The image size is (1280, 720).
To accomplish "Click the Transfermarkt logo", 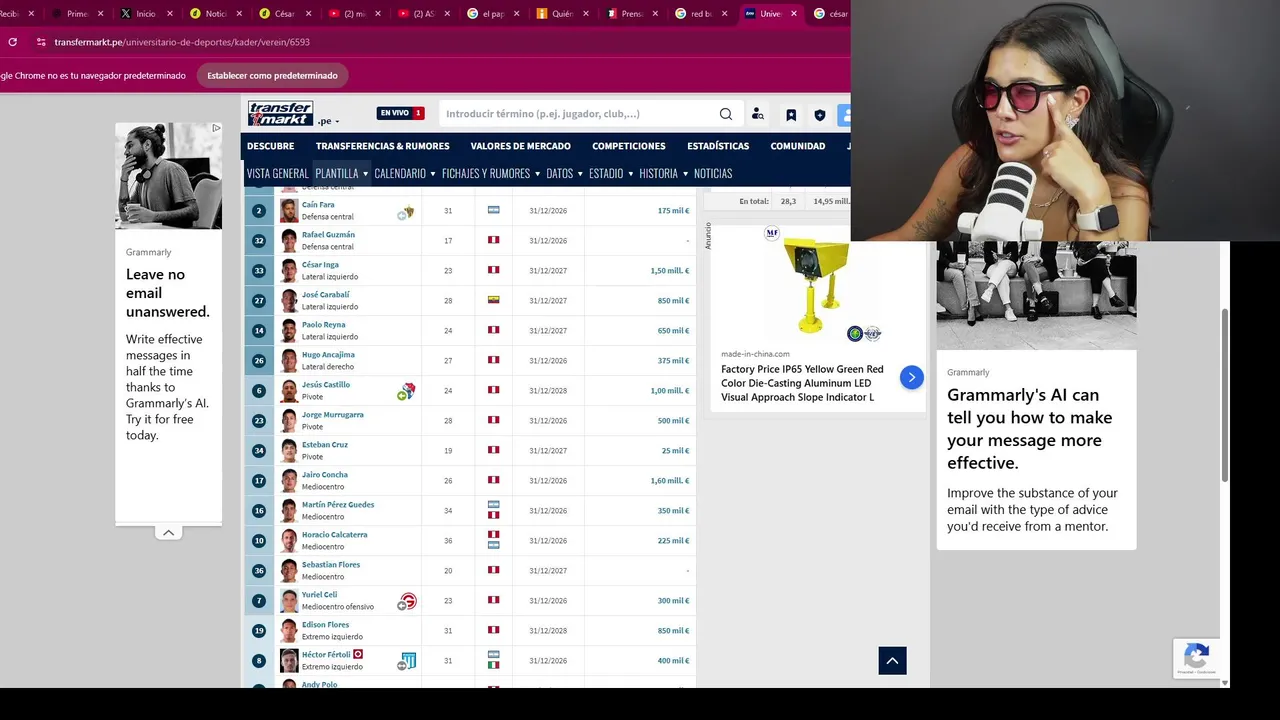I will tap(280, 113).
